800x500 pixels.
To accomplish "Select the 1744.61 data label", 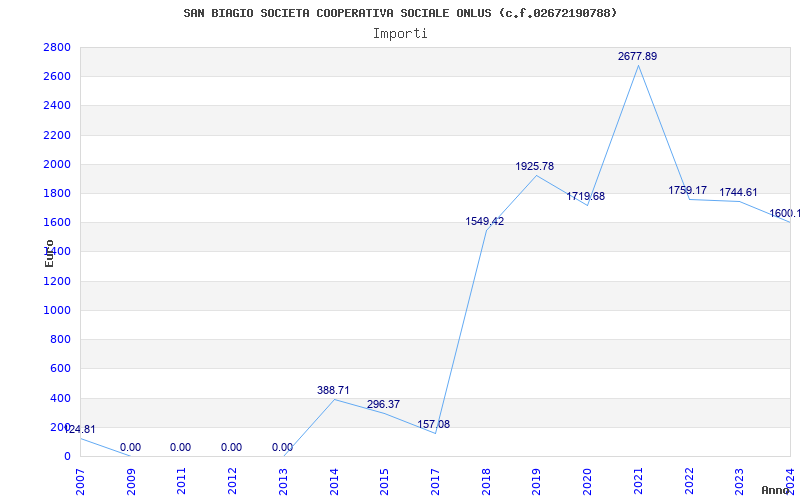I will point(738,192).
